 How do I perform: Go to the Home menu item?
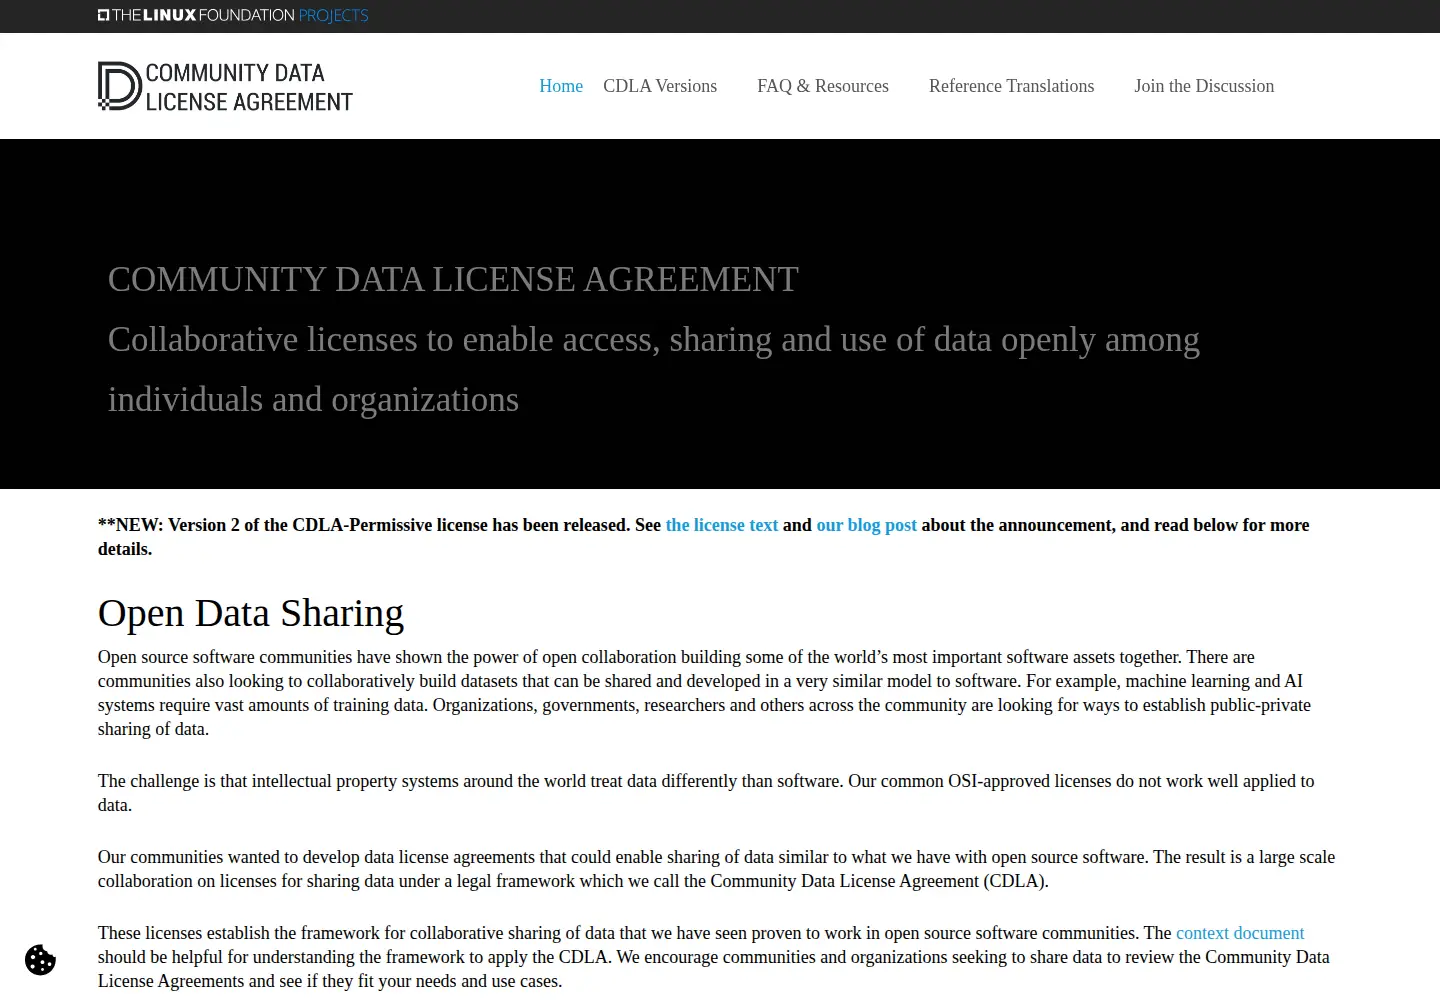561,86
